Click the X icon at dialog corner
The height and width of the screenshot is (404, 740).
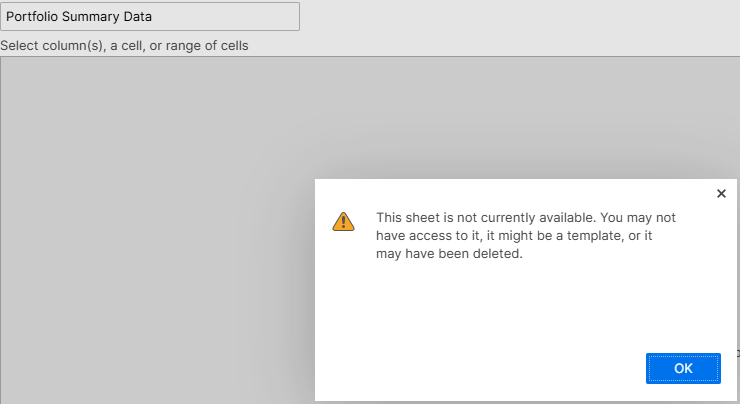tap(721, 194)
